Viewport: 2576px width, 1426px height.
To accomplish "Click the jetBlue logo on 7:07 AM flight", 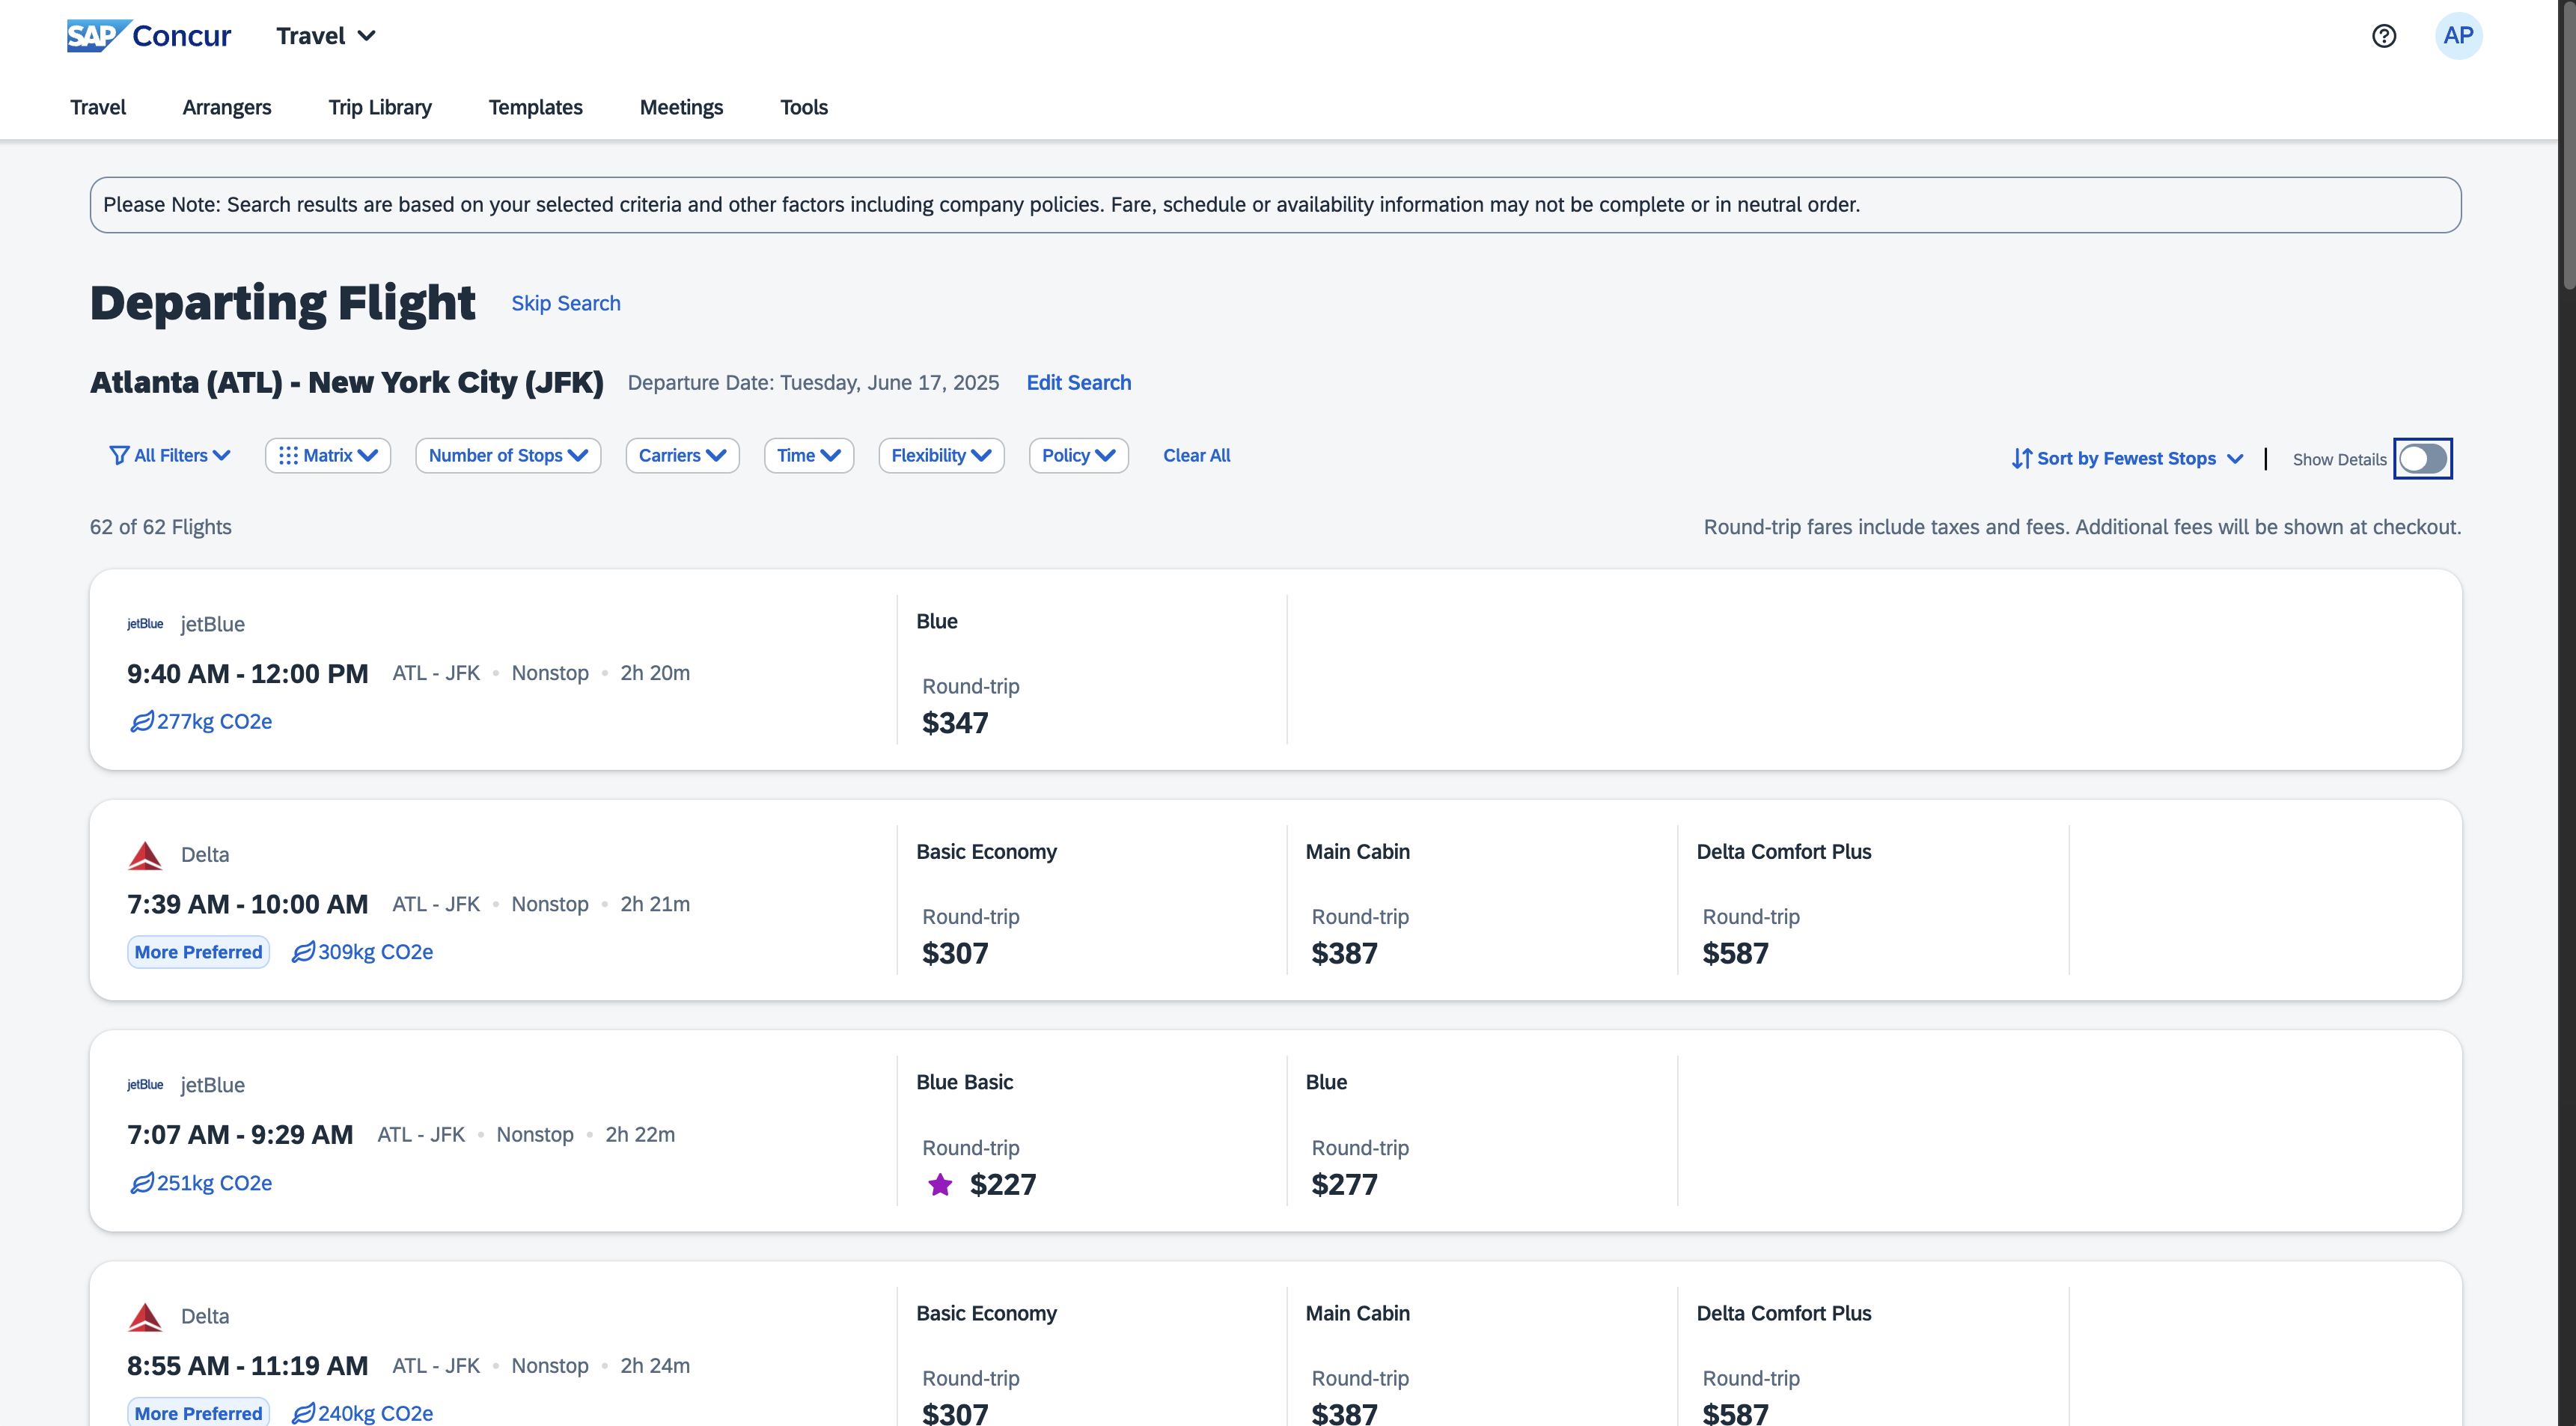I will tap(145, 1085).
